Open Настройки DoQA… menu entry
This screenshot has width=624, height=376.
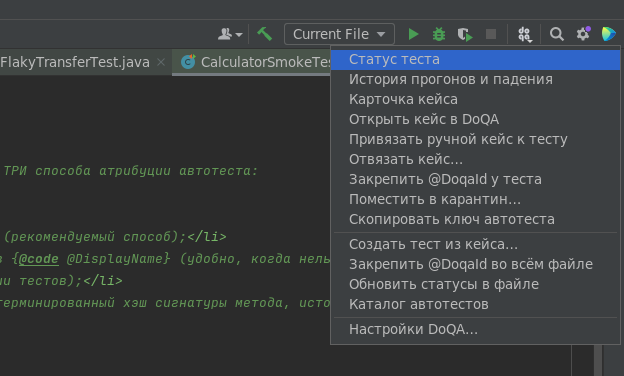tap(475, 329)
